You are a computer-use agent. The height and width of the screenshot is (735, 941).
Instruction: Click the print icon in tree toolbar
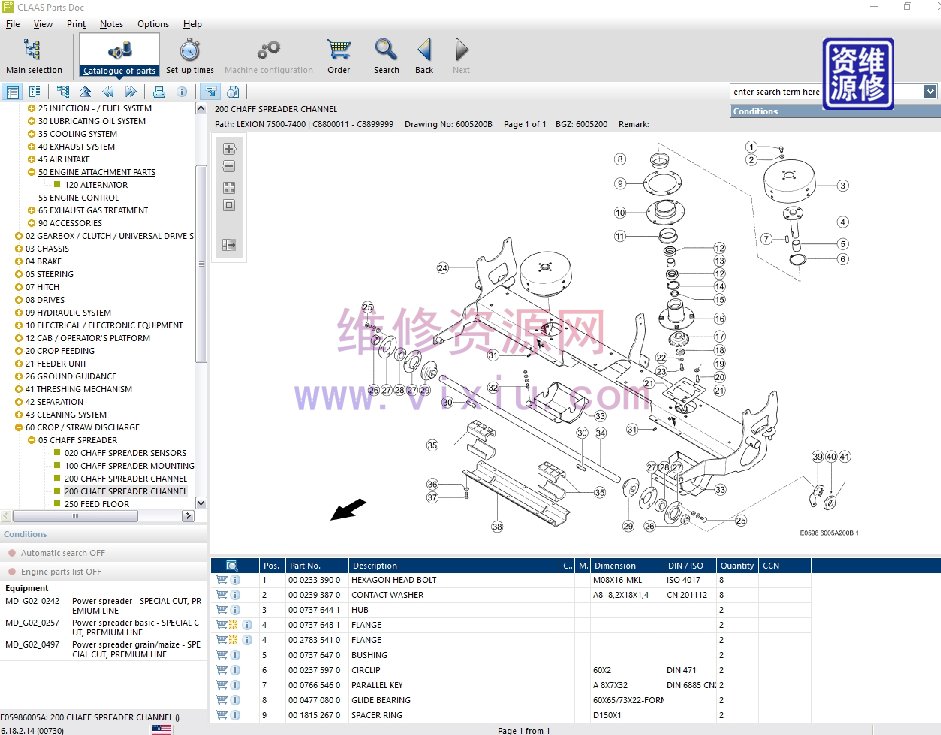click(158, 92)
